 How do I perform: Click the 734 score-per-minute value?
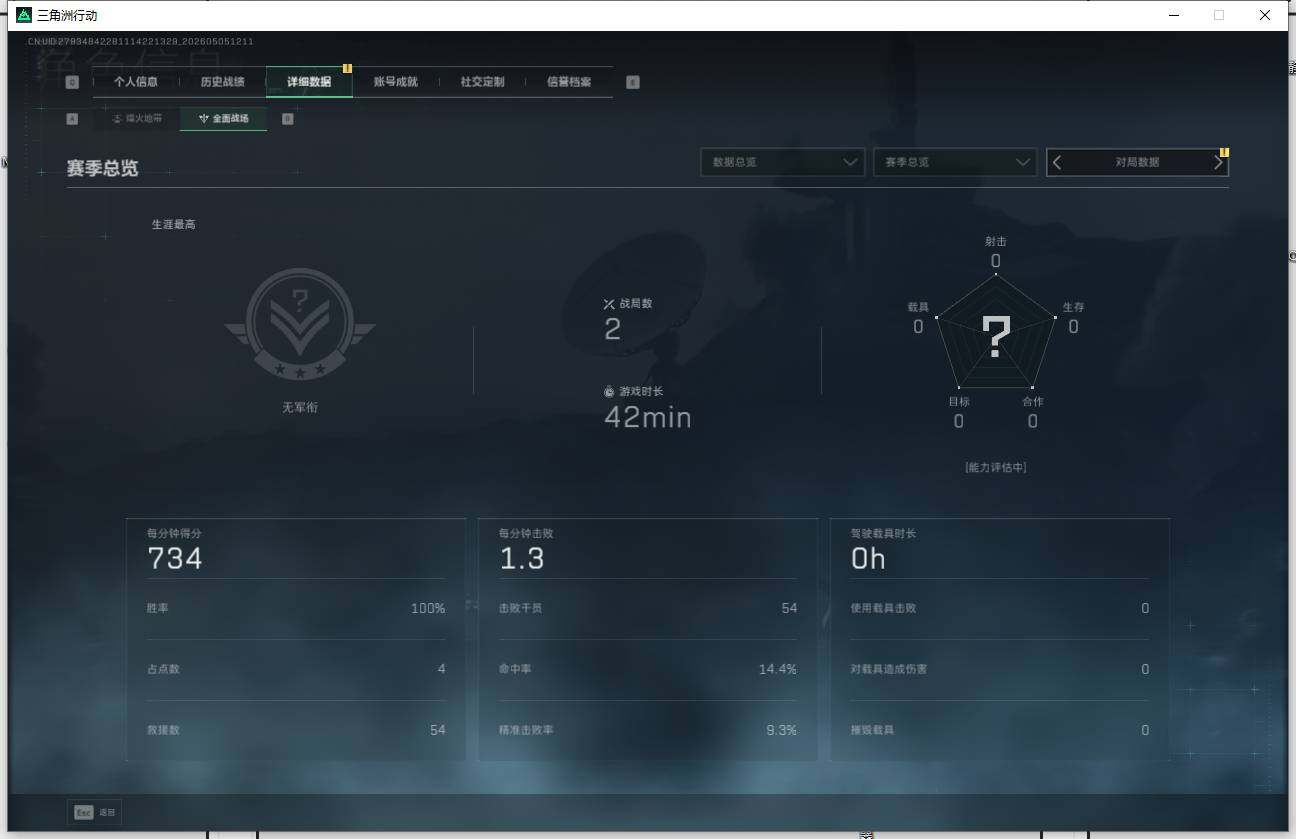click(175, 559)
